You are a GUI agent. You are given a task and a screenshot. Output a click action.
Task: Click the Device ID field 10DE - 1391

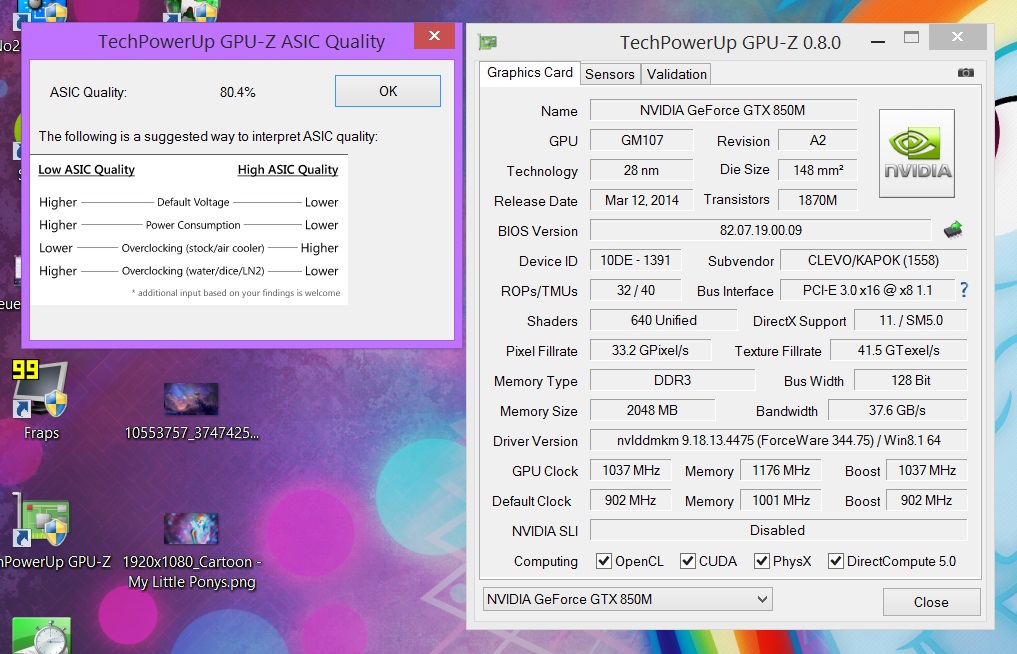[635, 260]
